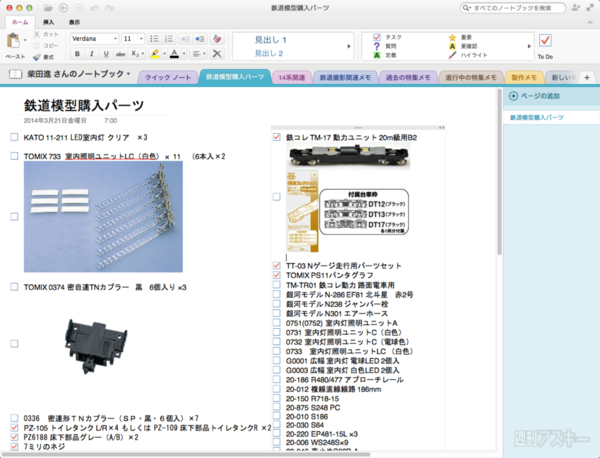Click the forward arrow in title bar
Image resolution: width=600 pixels, height=458 pixels.
click(x=79, y=8)
